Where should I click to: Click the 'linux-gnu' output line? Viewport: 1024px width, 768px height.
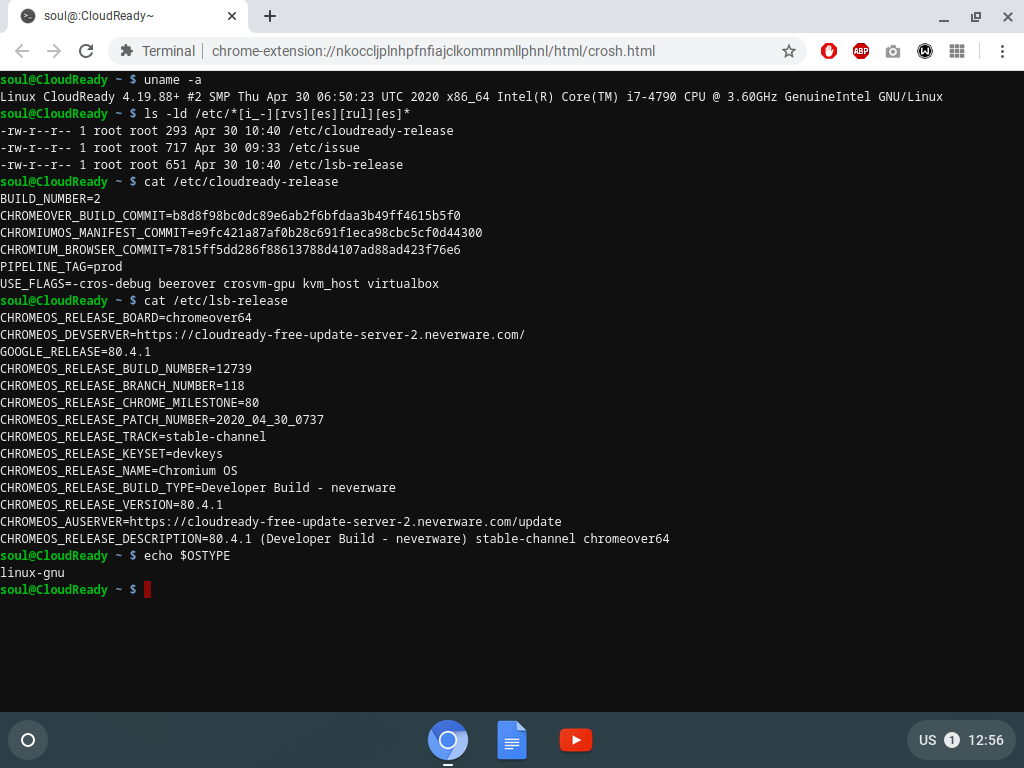[x=33, y=573]
